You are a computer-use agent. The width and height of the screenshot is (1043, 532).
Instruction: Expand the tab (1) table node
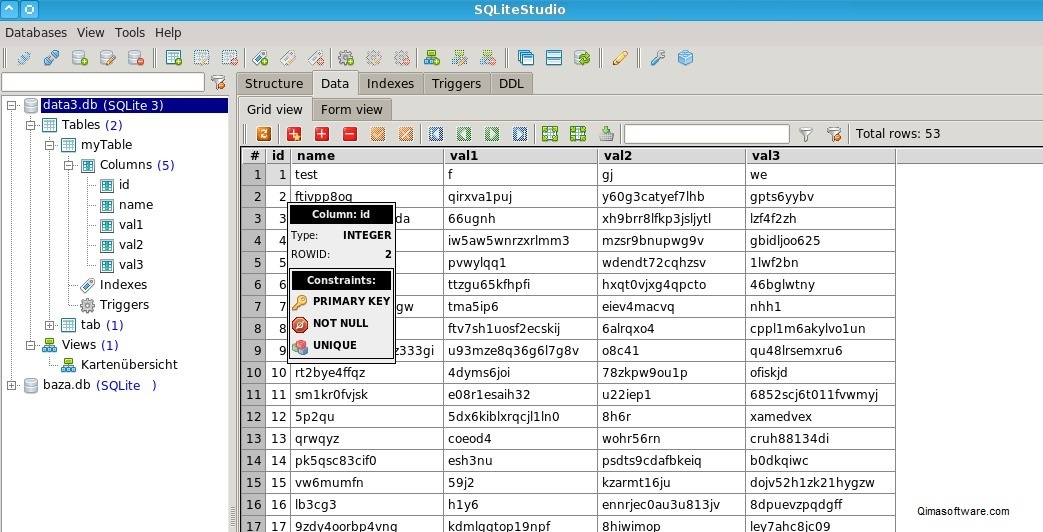tap(50, 325)
